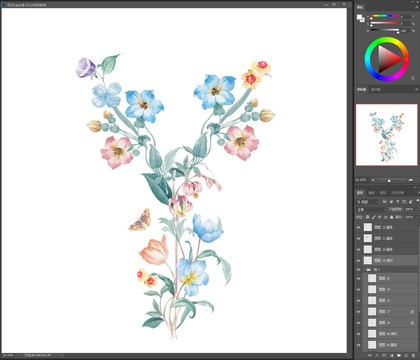Switch to the History tab
The width and height of the screenshot is (420, 360).
tap(397, 193)
